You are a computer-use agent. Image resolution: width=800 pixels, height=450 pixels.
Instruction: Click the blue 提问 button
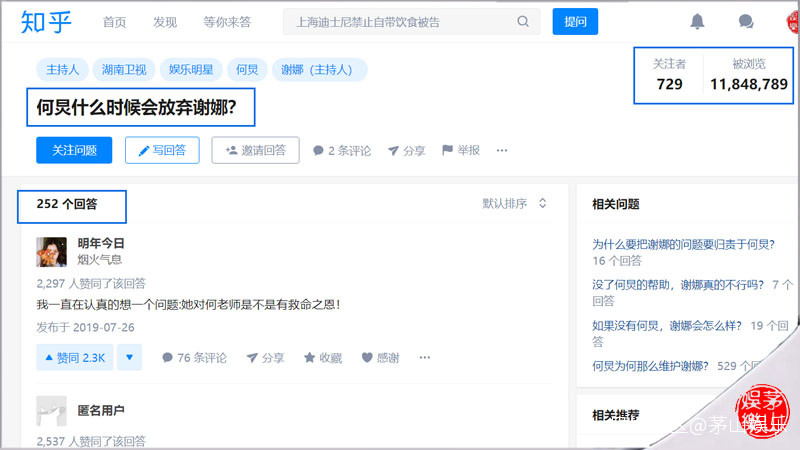575,21
